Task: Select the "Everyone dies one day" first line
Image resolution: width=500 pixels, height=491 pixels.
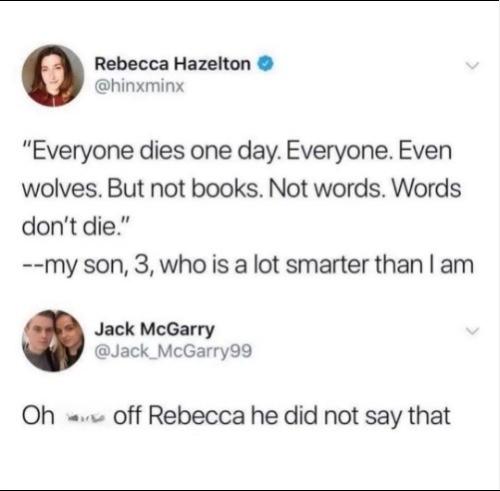Action: pyautogui.click(x=237, y=151)
